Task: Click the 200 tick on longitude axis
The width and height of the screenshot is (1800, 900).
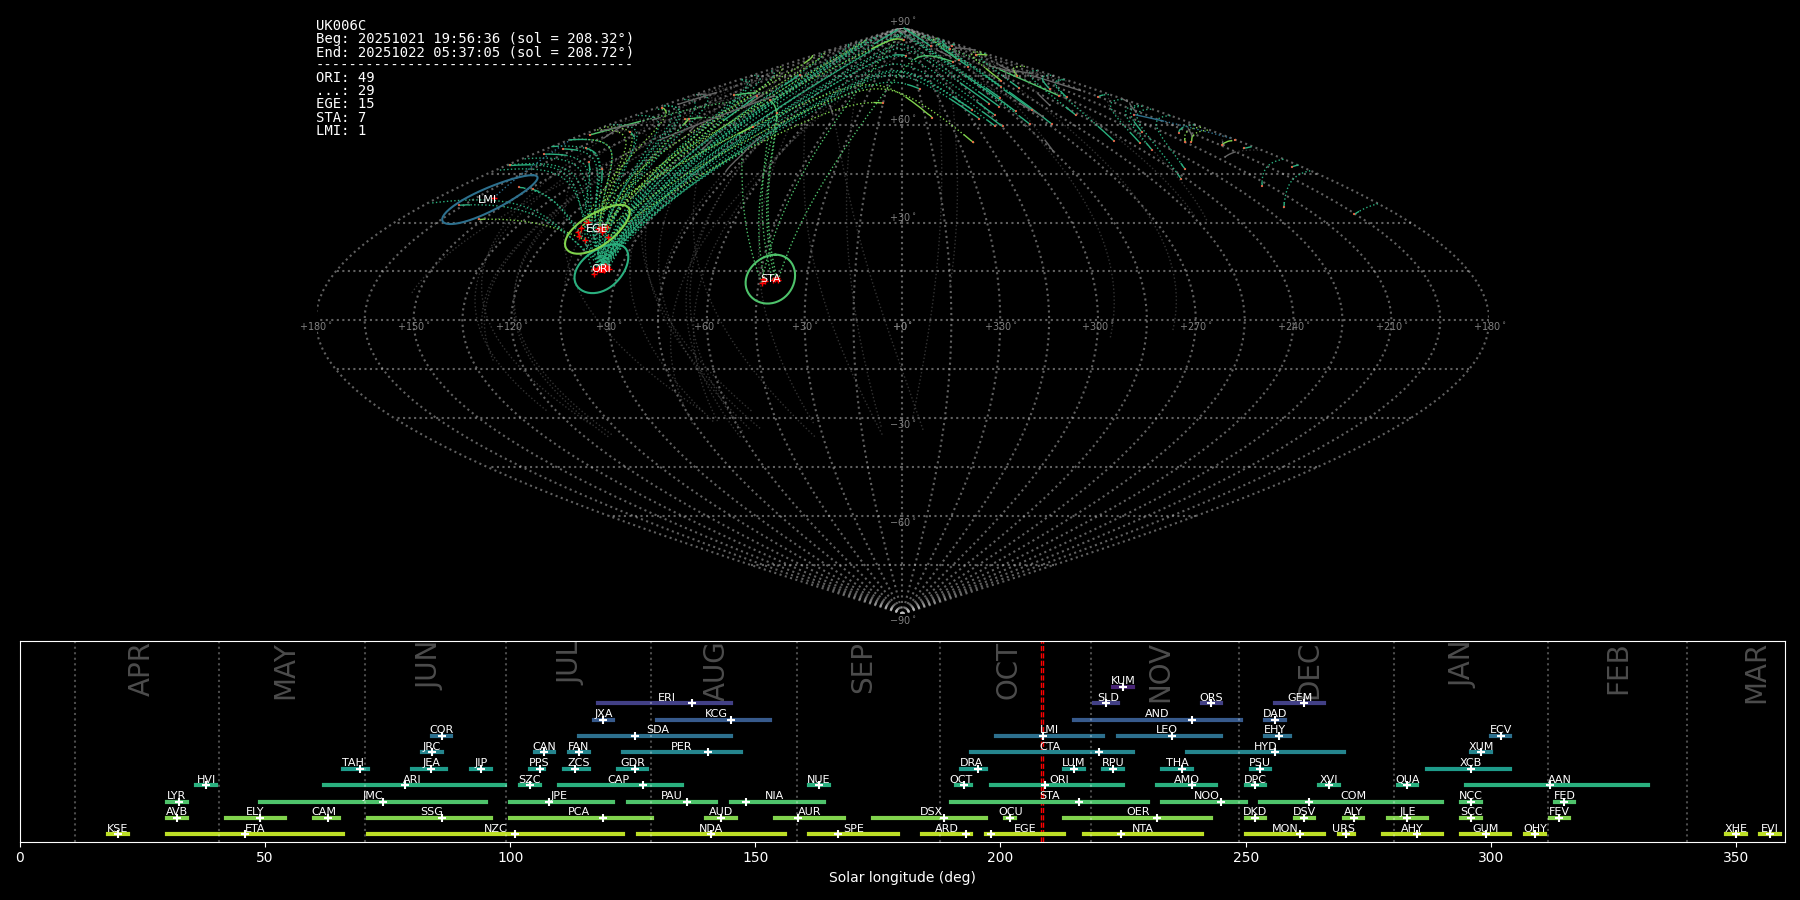Action: coord(1000,858)
